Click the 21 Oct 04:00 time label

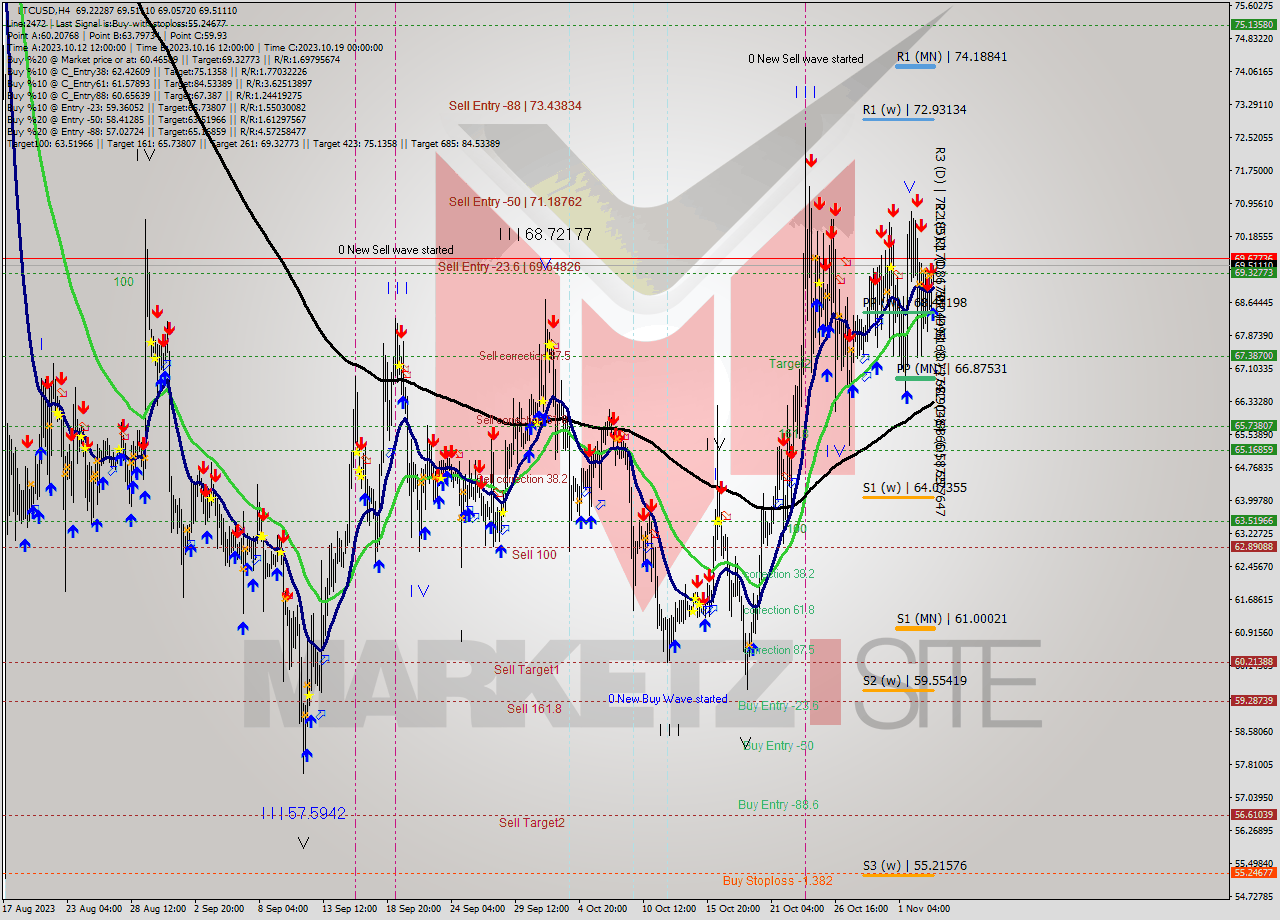pos(798,909)
